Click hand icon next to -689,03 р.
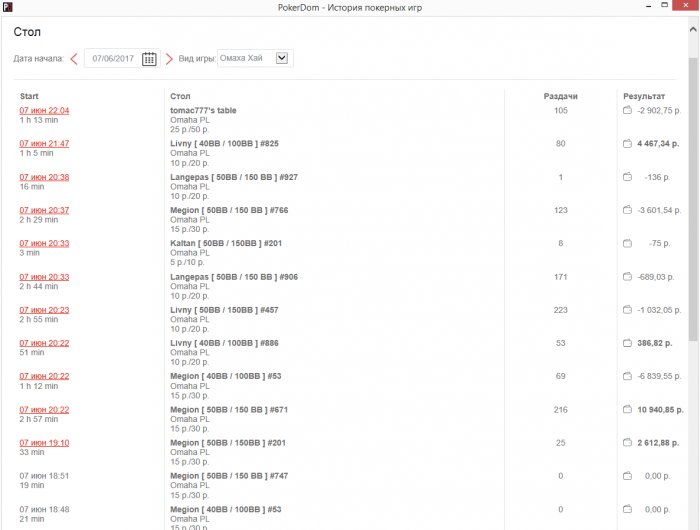 tap(627, 276)
